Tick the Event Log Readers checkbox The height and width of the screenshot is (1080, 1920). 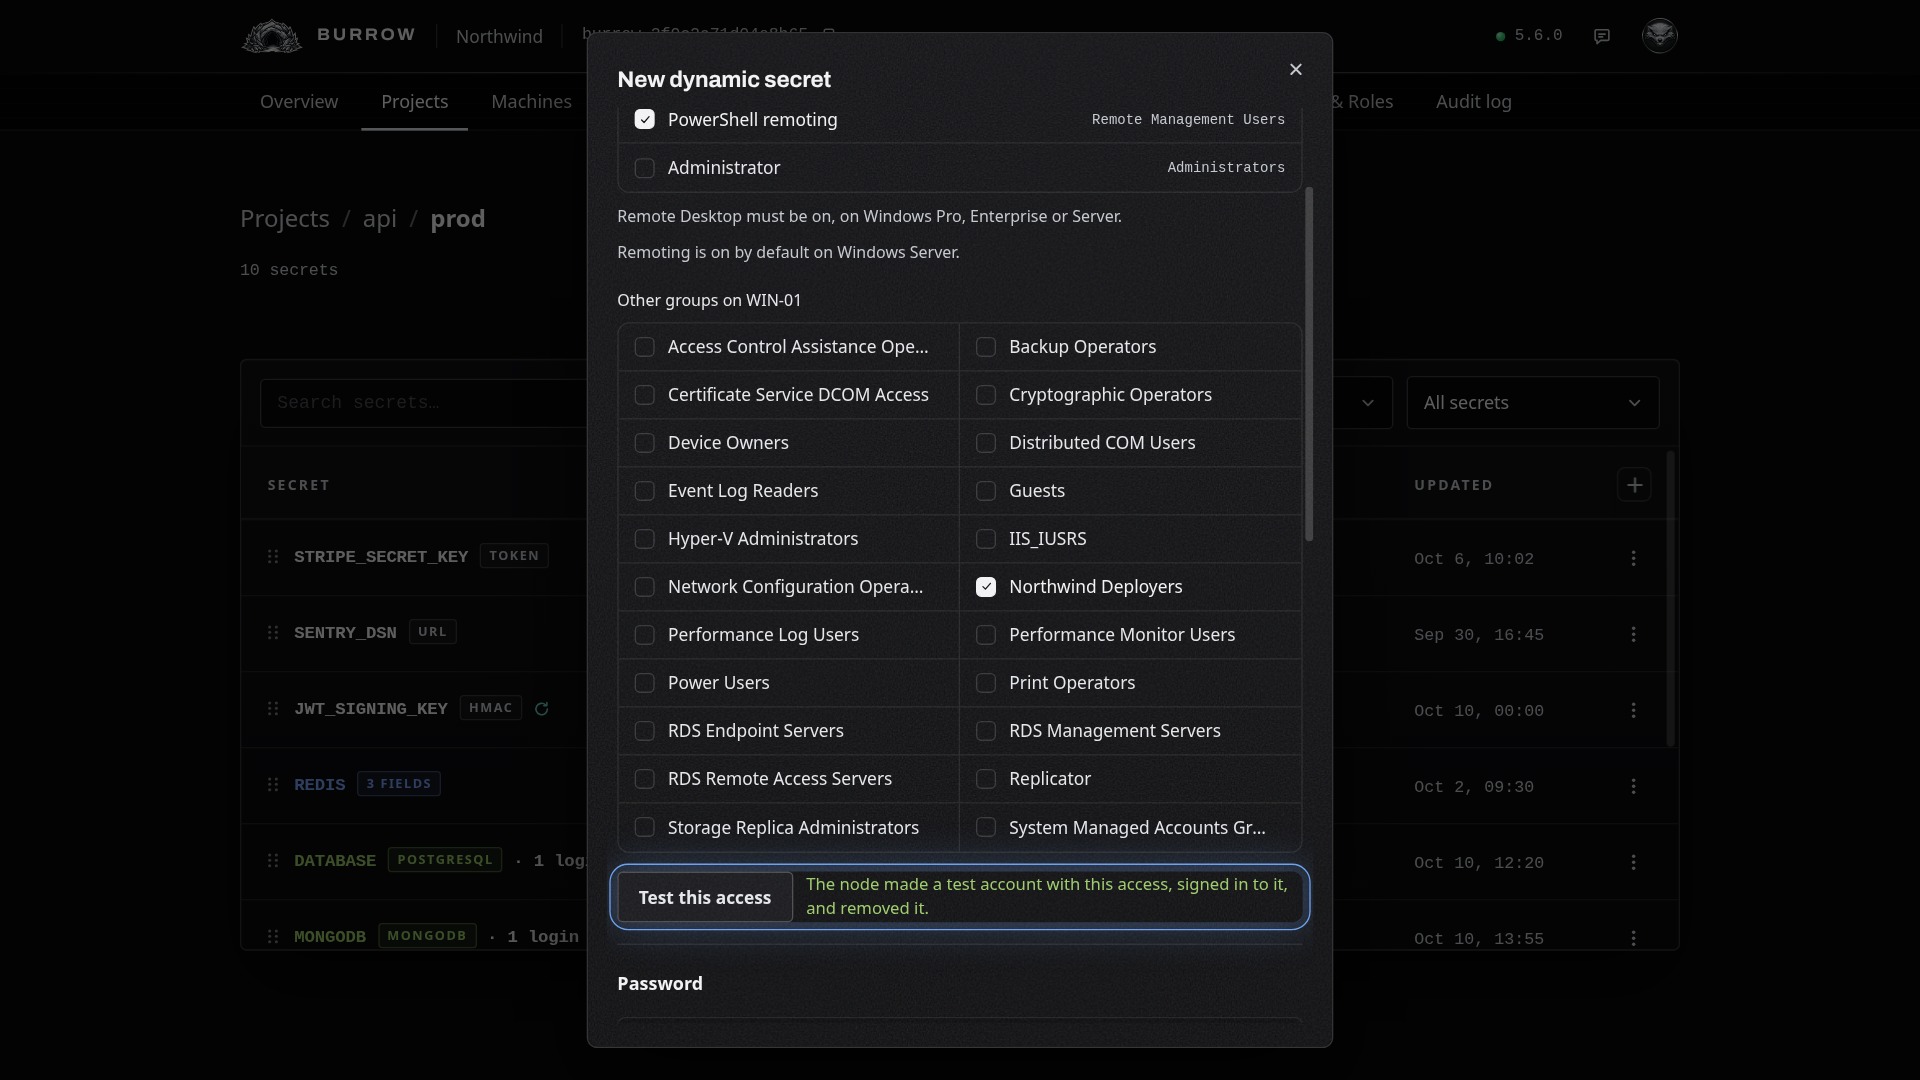tap(645, 491)
